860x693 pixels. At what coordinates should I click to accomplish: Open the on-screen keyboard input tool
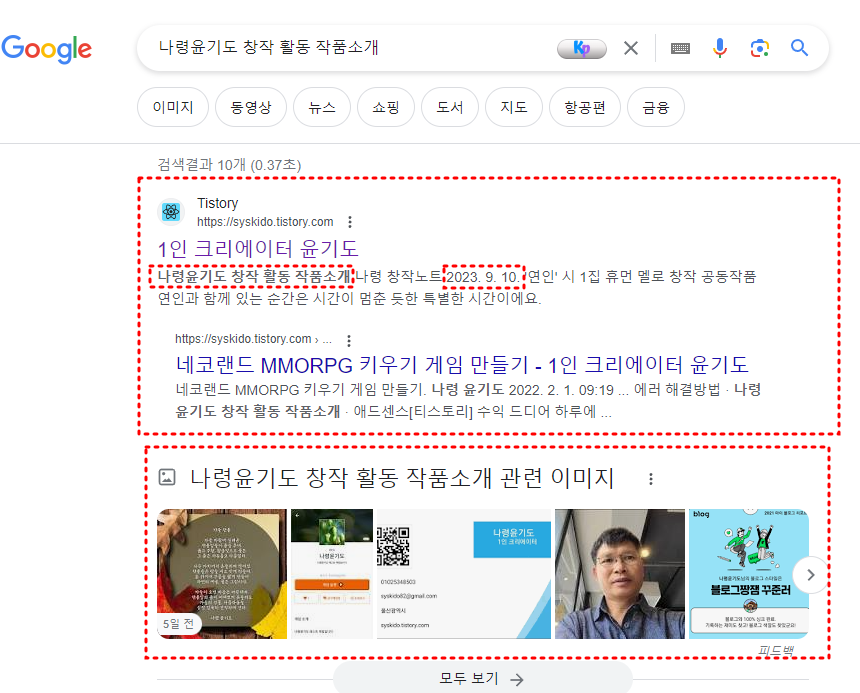click(680, 48)
